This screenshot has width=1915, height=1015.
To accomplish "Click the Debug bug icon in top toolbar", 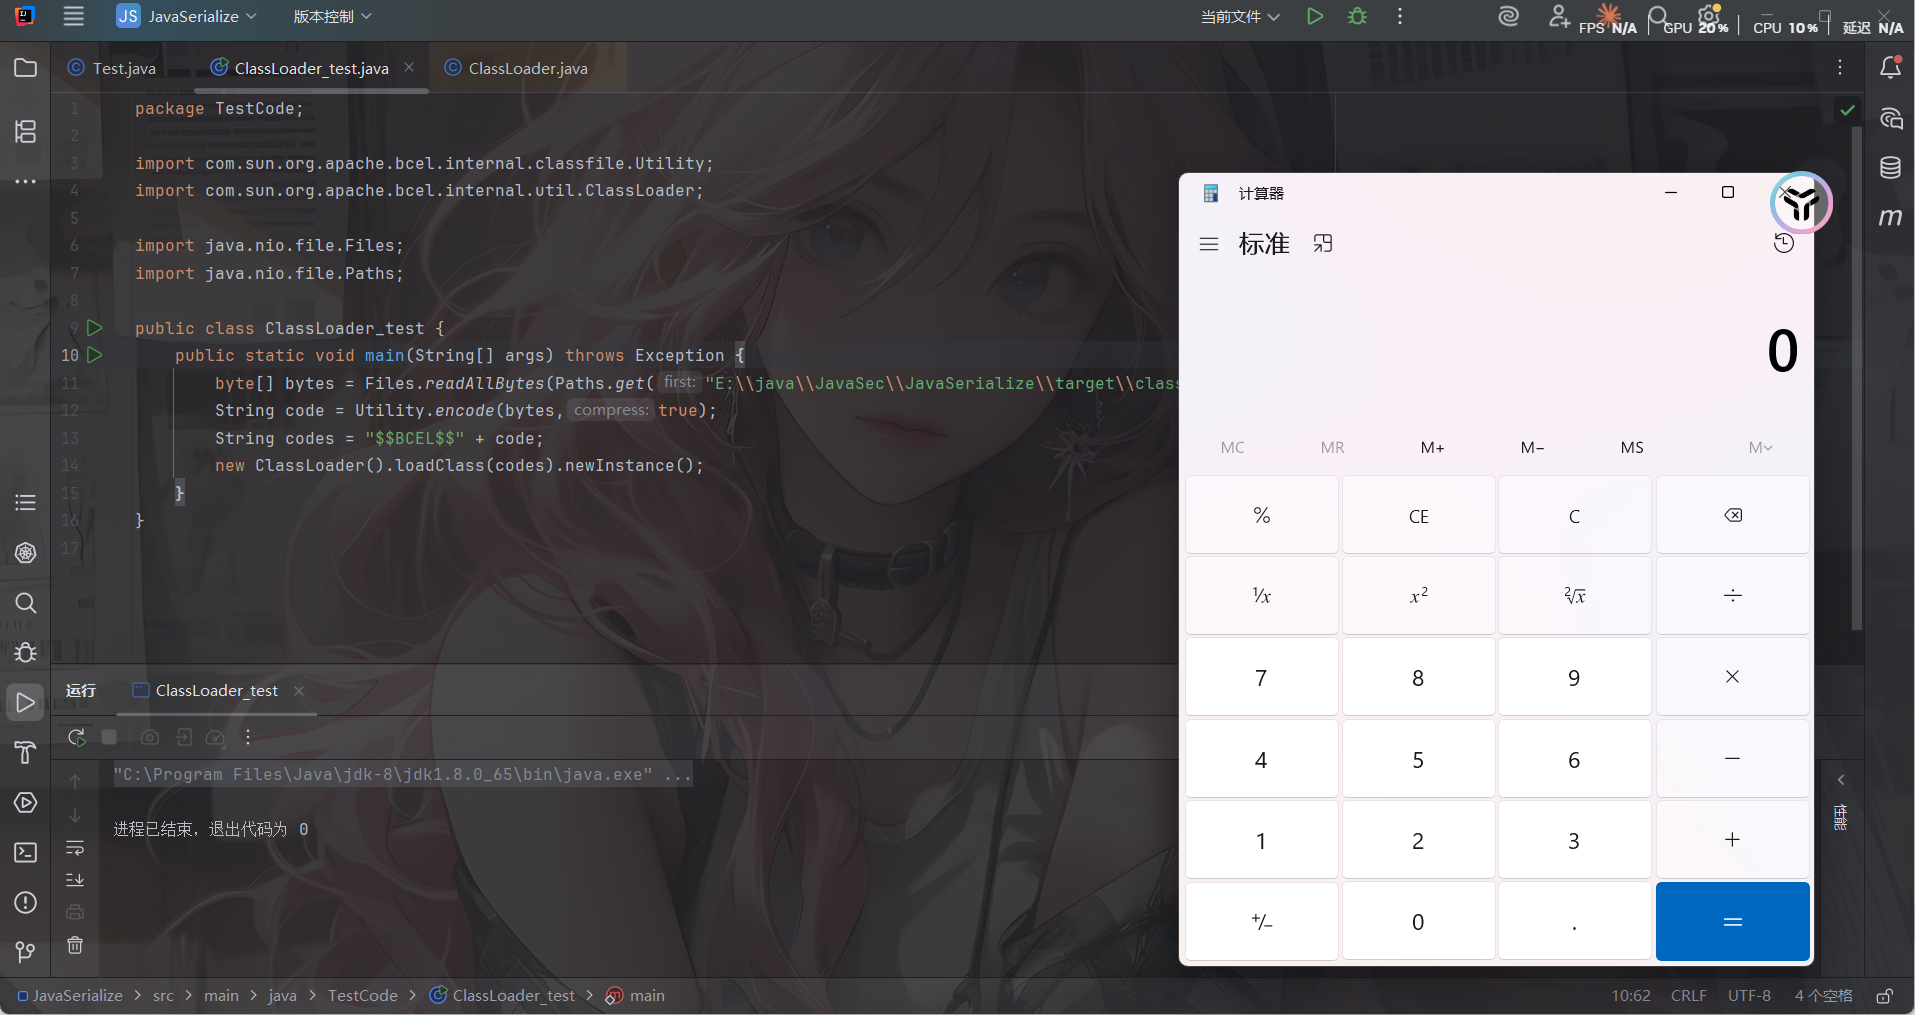I will click(1357, 16).
